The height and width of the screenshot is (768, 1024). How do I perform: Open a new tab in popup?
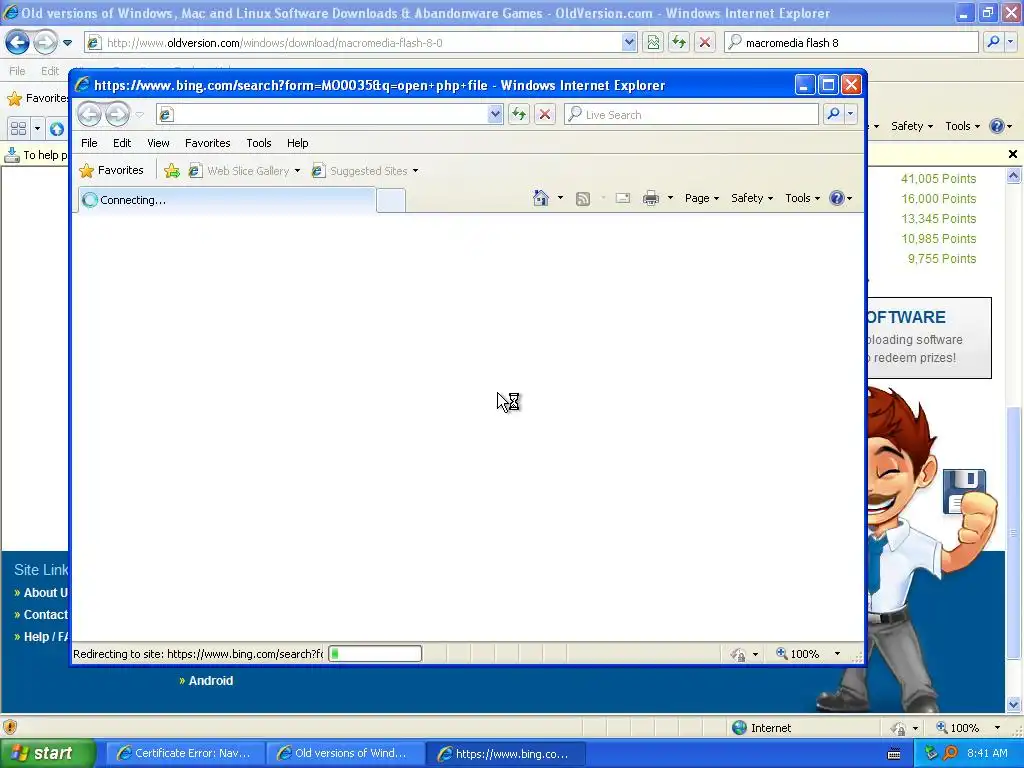[391, 200]
